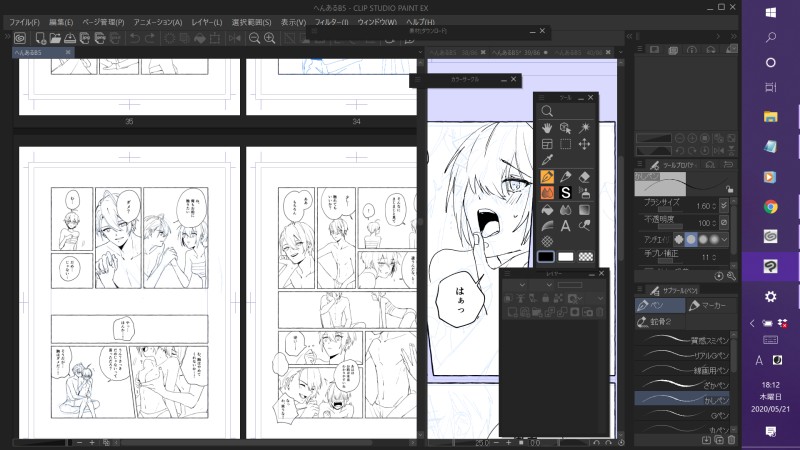800x450 pixels.
Task: Select the Frame layout tool
Action: (547, 144)
